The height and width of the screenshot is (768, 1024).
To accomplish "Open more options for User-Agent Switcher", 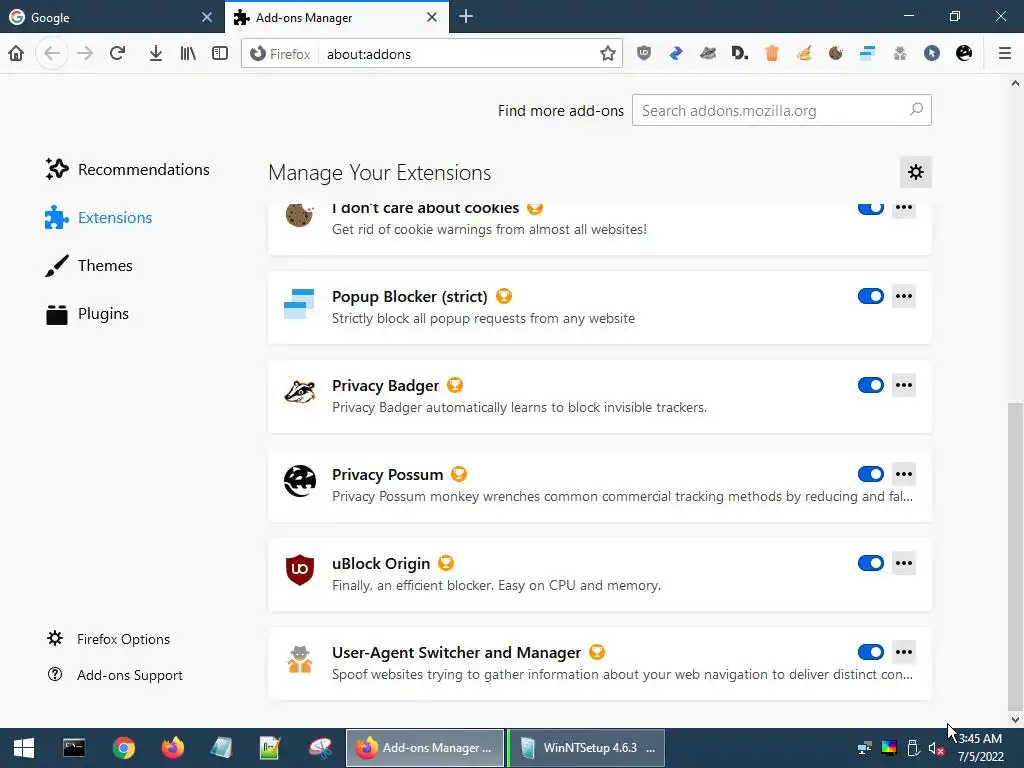I will coord(904,652).
